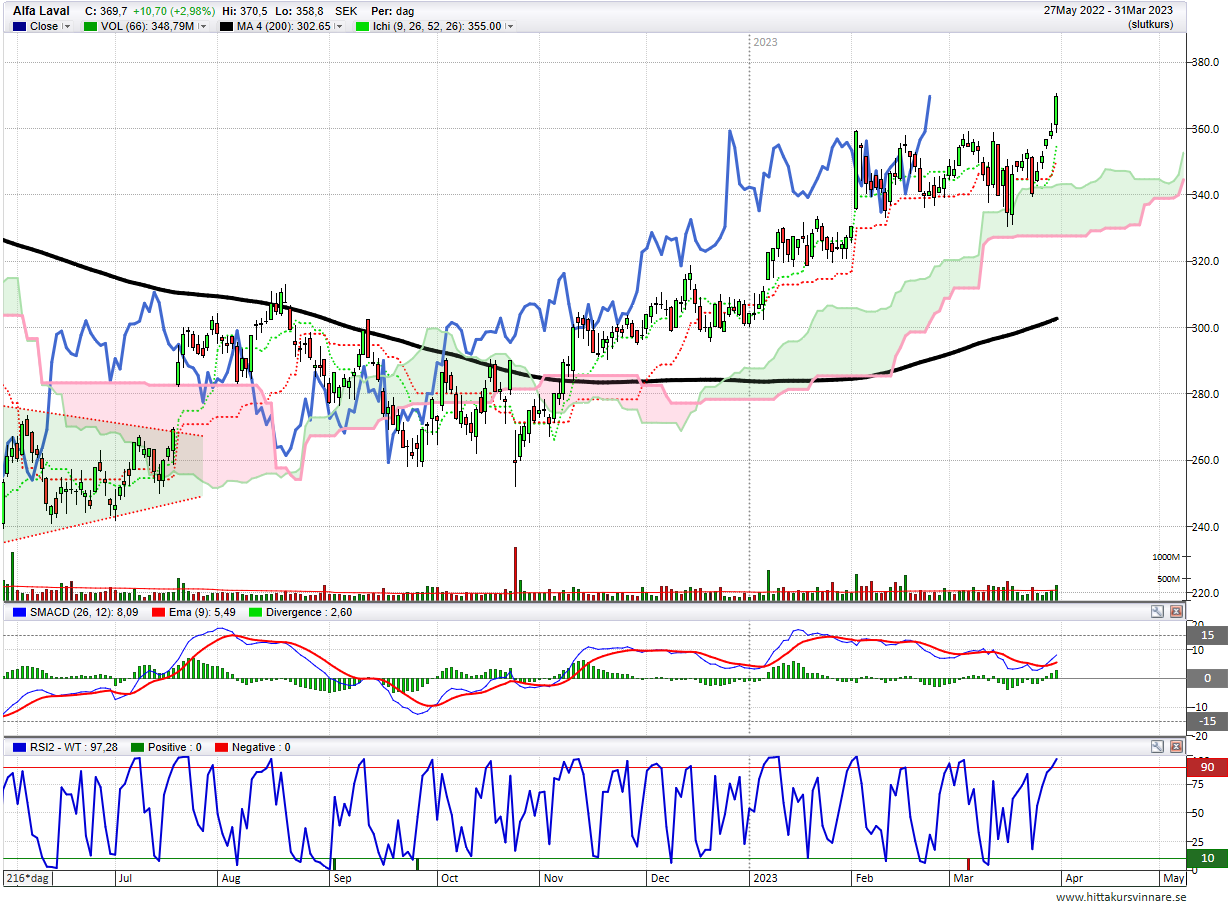
Task: Click the Jul month axis label
Action: pos(126,878)
